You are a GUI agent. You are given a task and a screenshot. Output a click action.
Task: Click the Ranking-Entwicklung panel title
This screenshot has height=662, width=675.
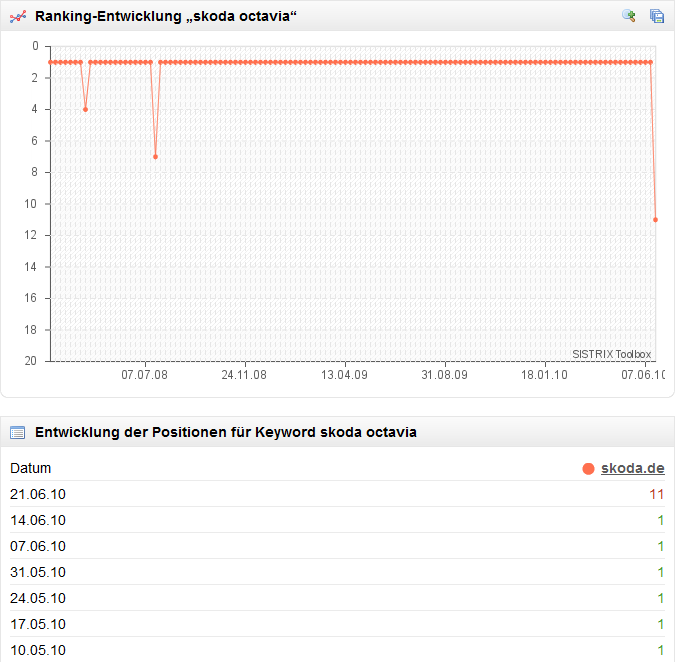pyautogui.click(x=166, y=16)
